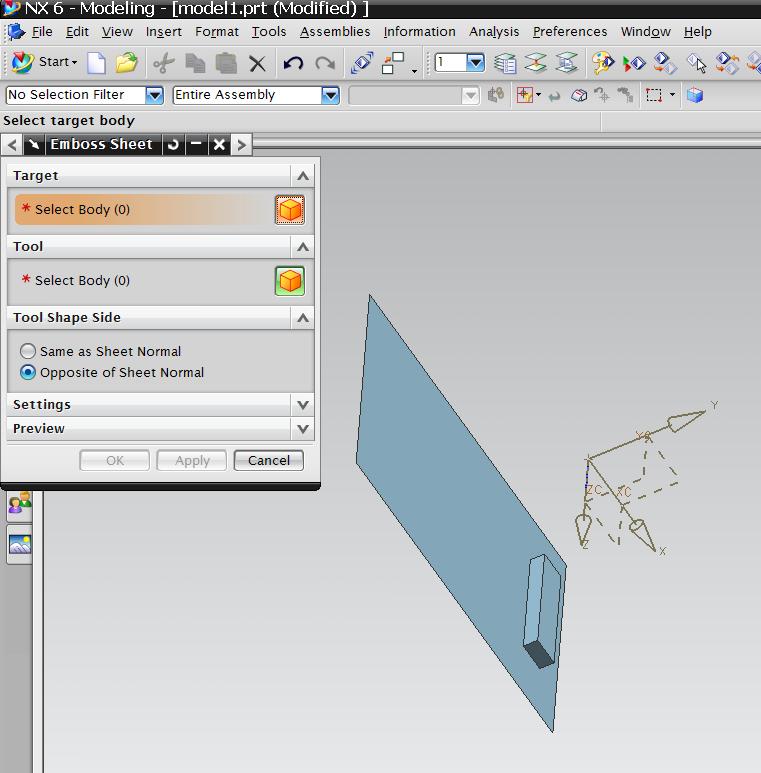Click the blue cube view icon
Viewport: 761px width, 773px height.
(x=695, y=95)
